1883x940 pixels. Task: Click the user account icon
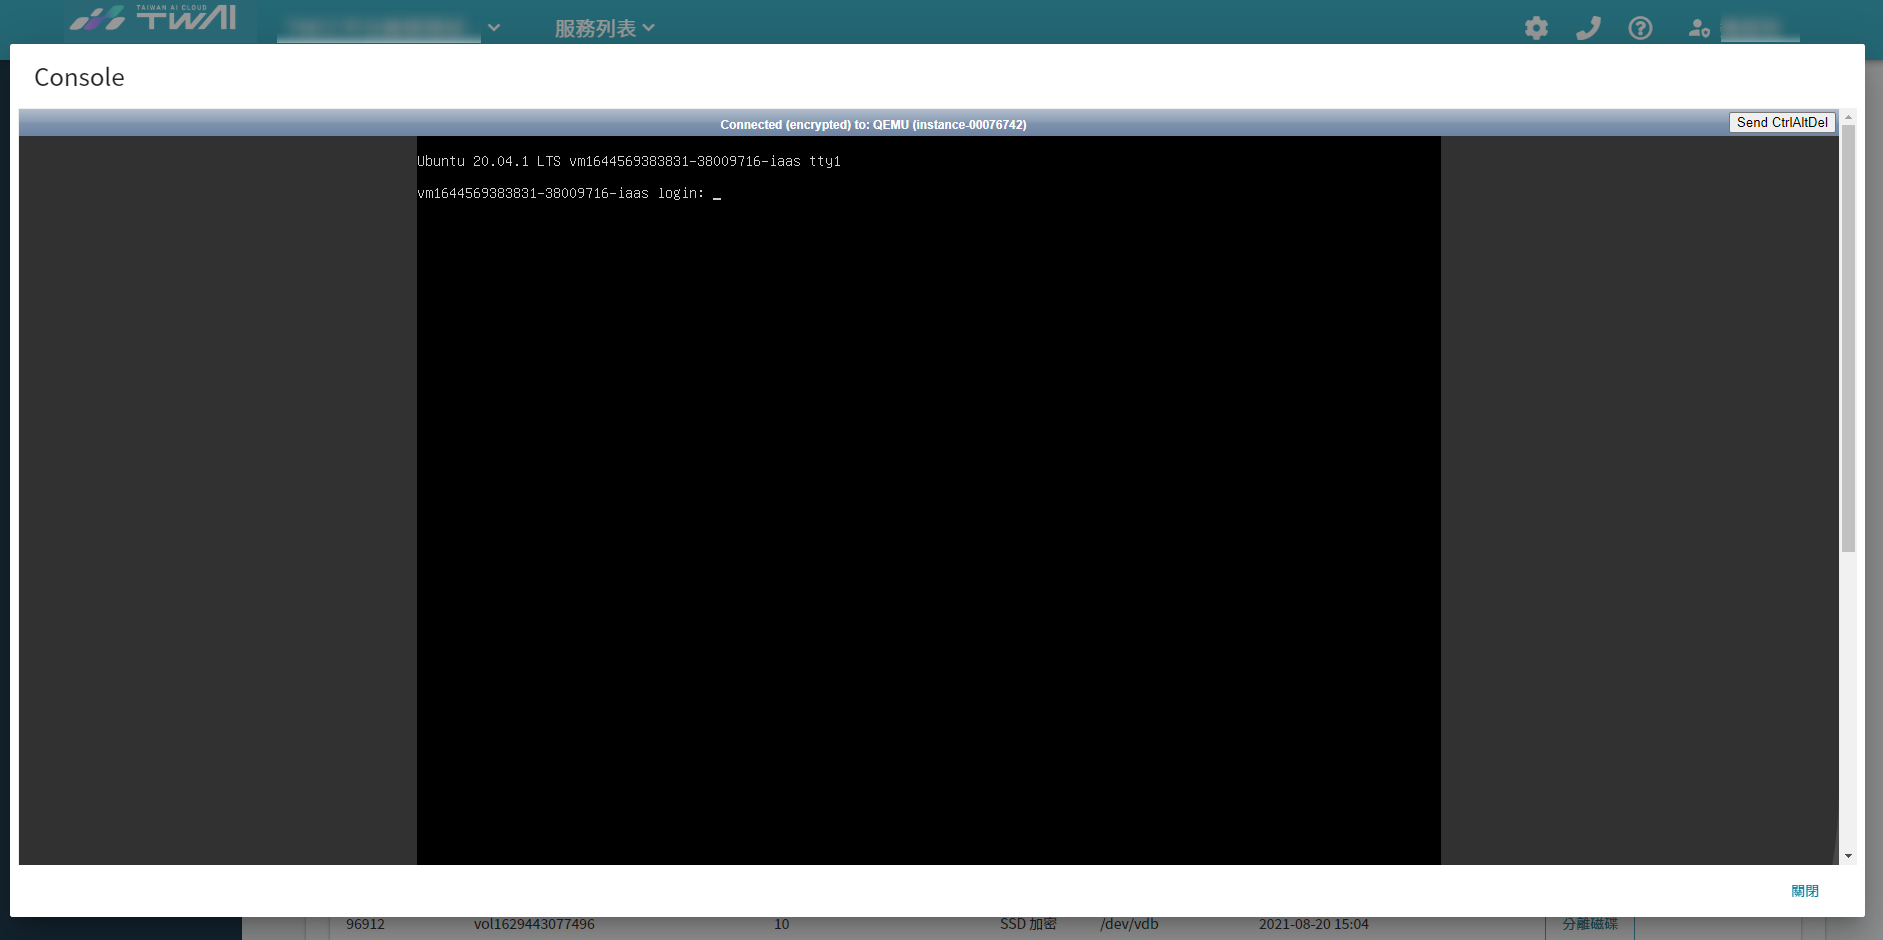1699,28
